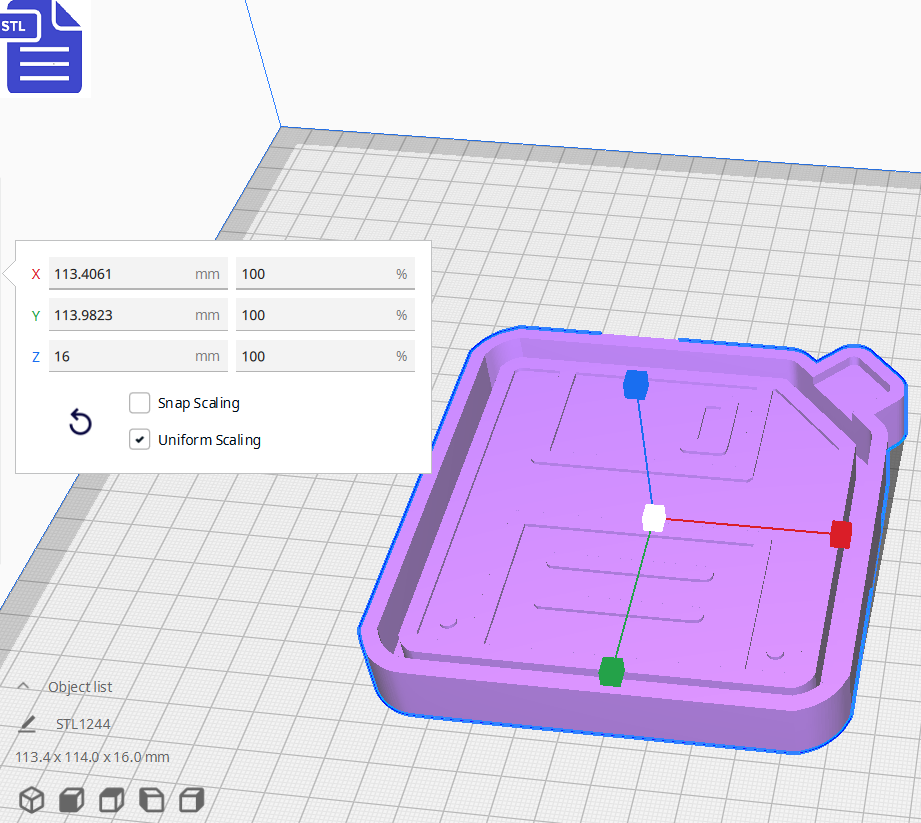Select the right side view icon
Viewport: 921px width, 823px height.
[190, 799]
